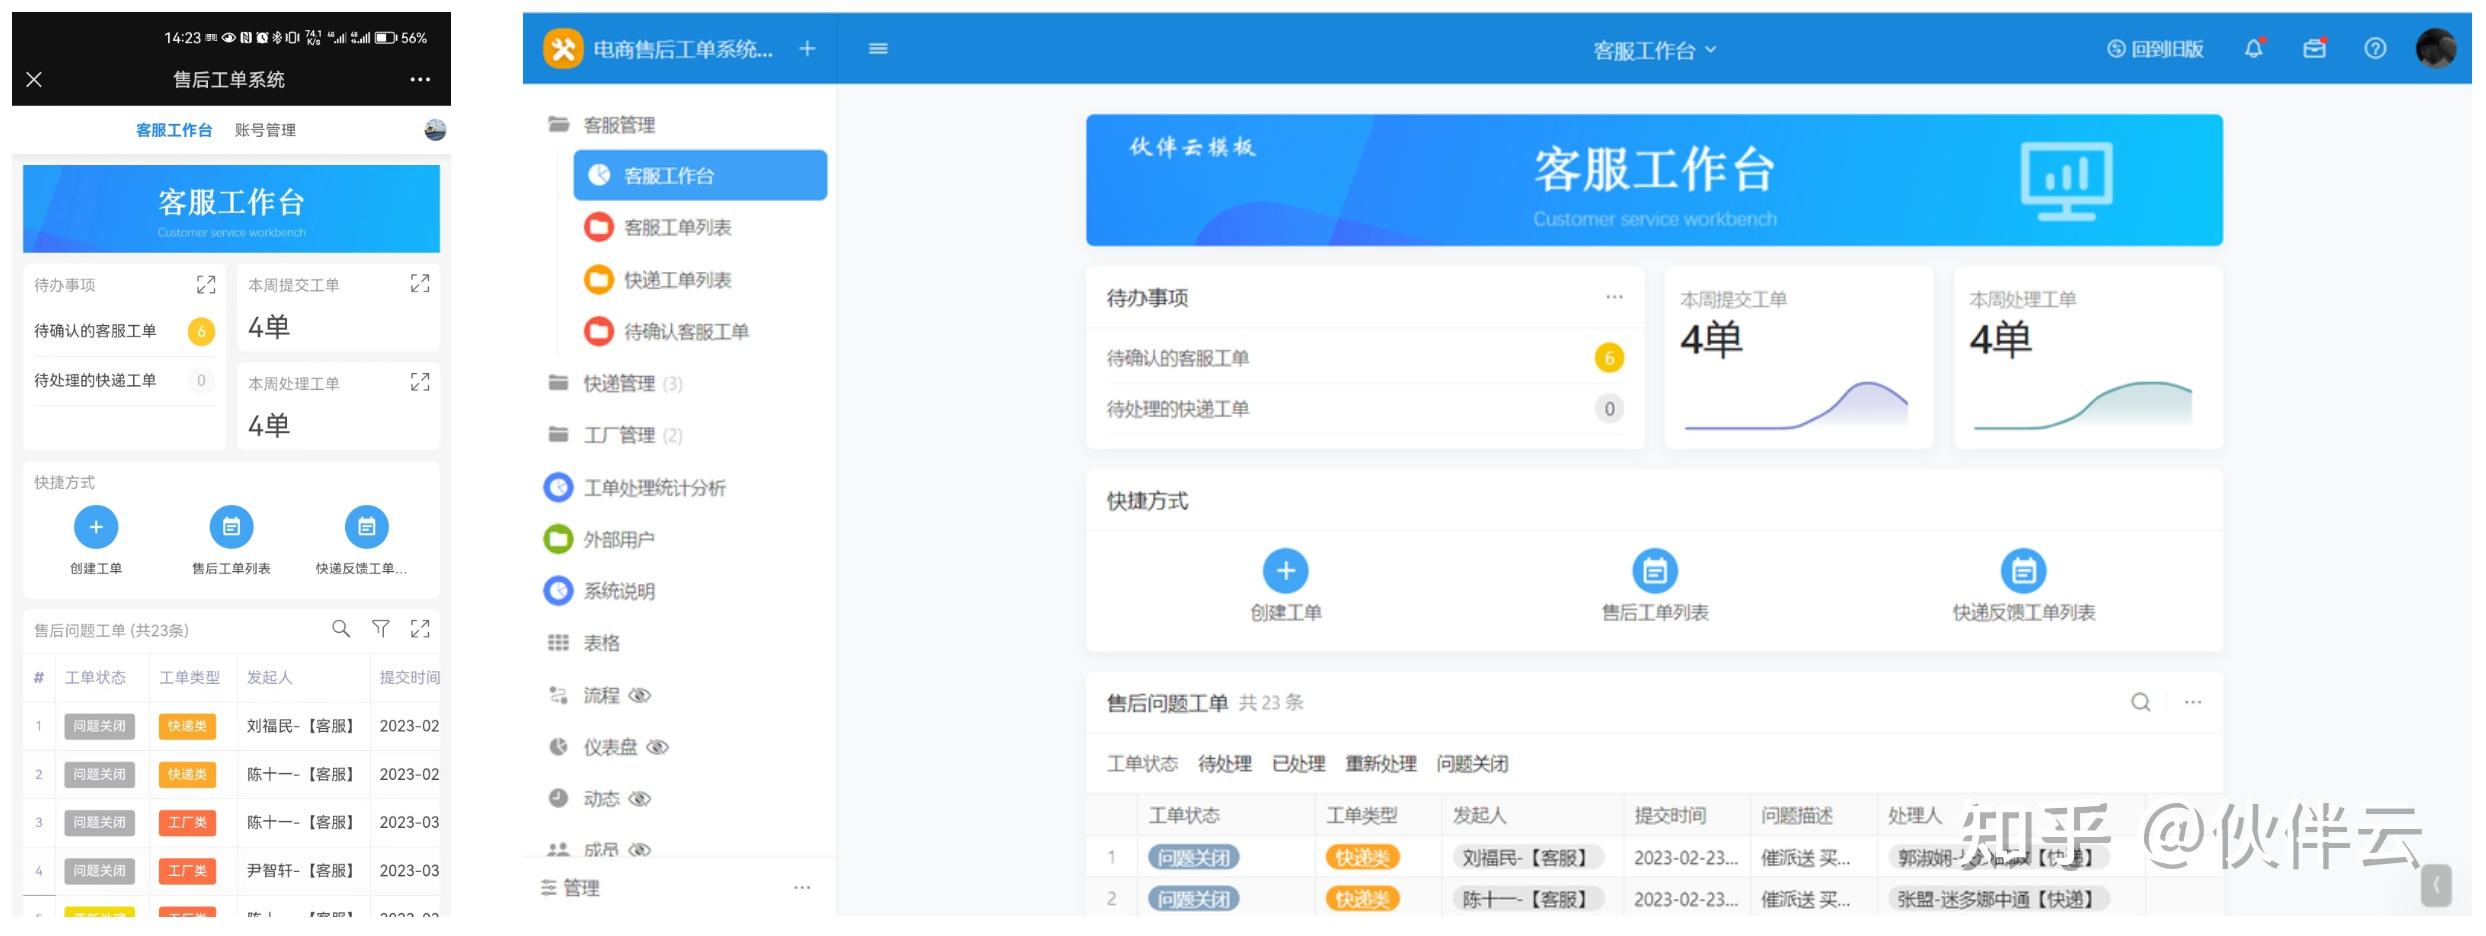Click desktop 售后工单列表 shortcut icon
This screenshot has width=2486, height=936.
(1655, 571)
